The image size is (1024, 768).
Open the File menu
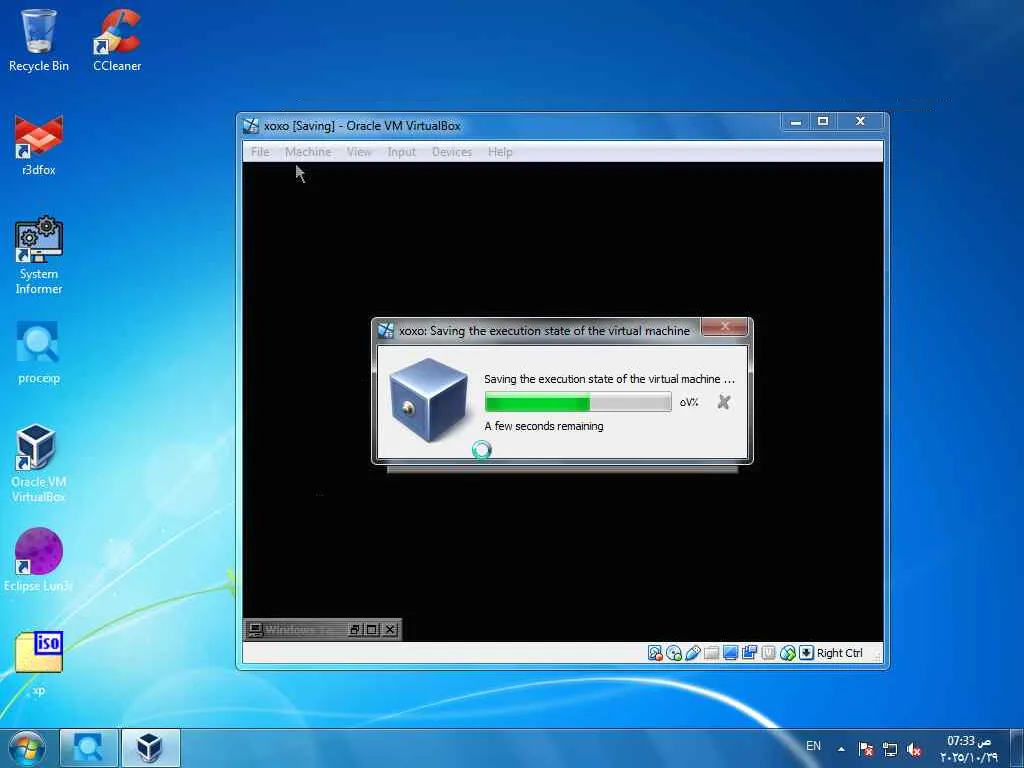260,152
